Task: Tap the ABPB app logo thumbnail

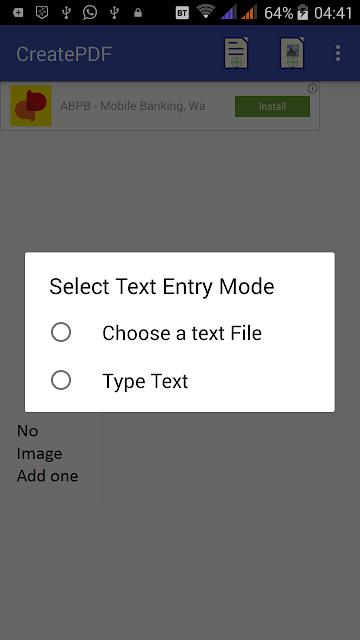Action: [31, 106]
